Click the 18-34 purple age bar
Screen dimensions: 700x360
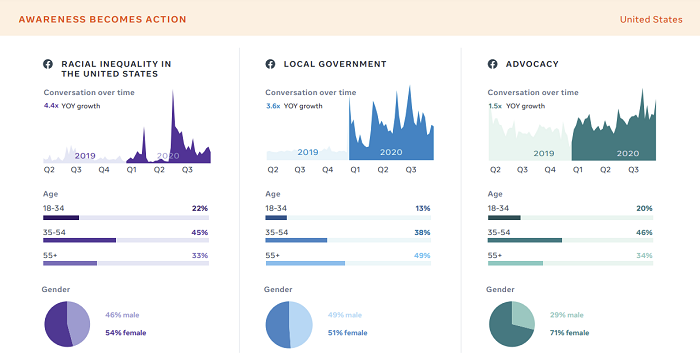click(126, 218)
